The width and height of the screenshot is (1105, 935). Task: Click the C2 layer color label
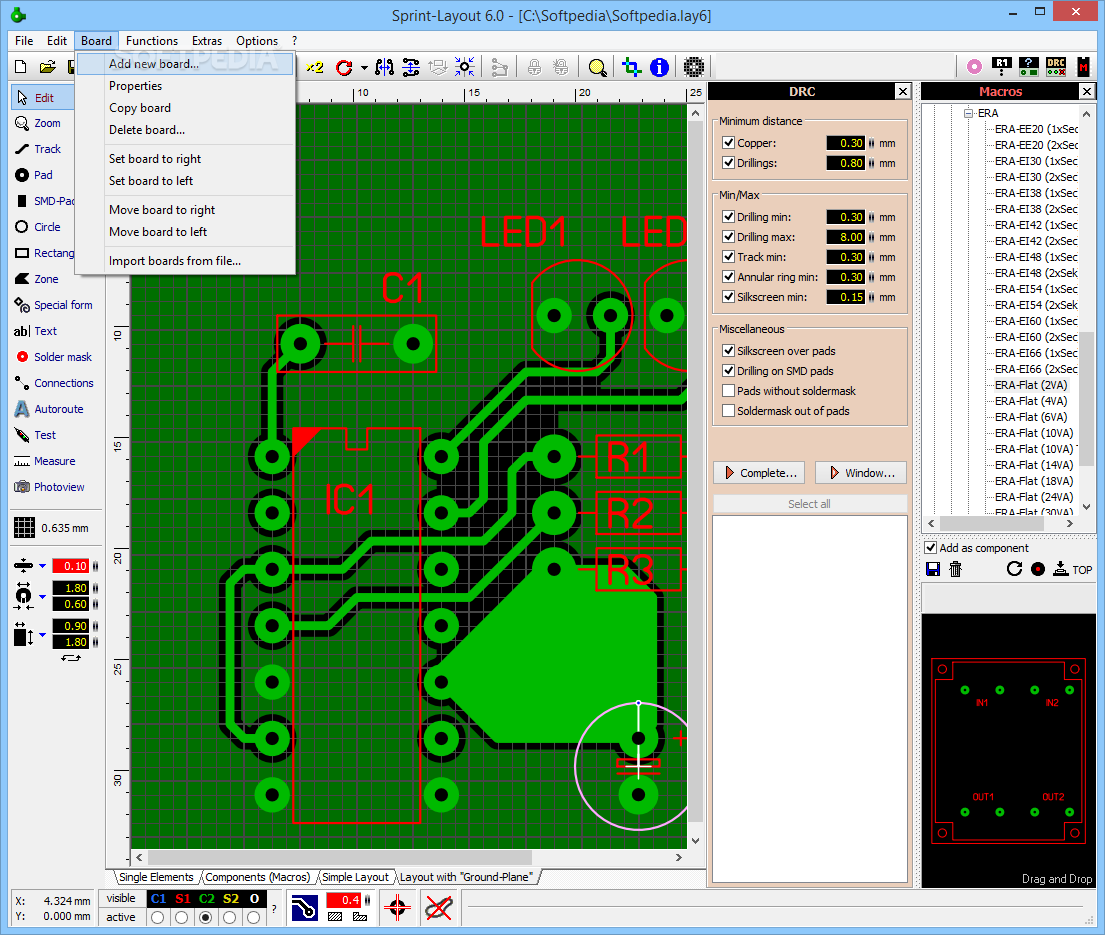[206, 899]
